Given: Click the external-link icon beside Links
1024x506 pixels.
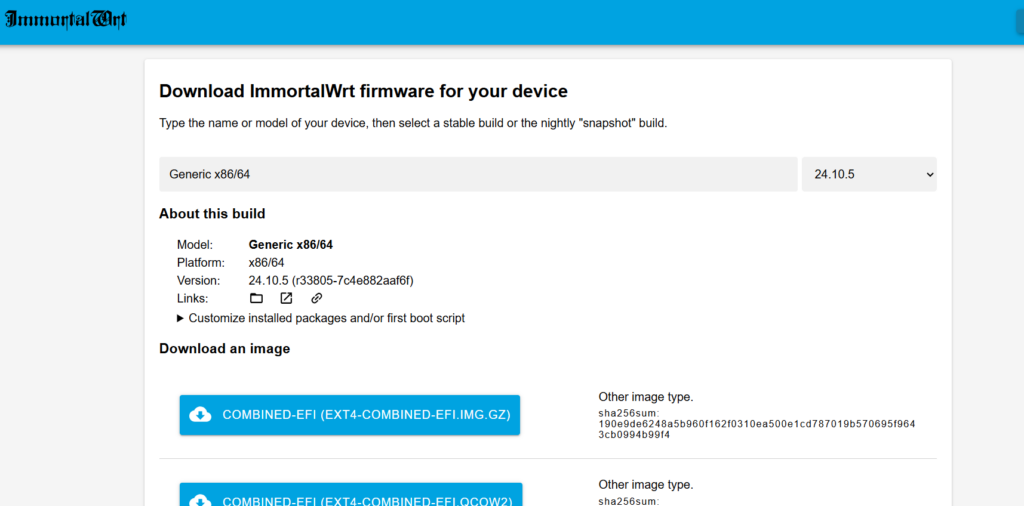Looking at the screenshot, I should 286,298.
